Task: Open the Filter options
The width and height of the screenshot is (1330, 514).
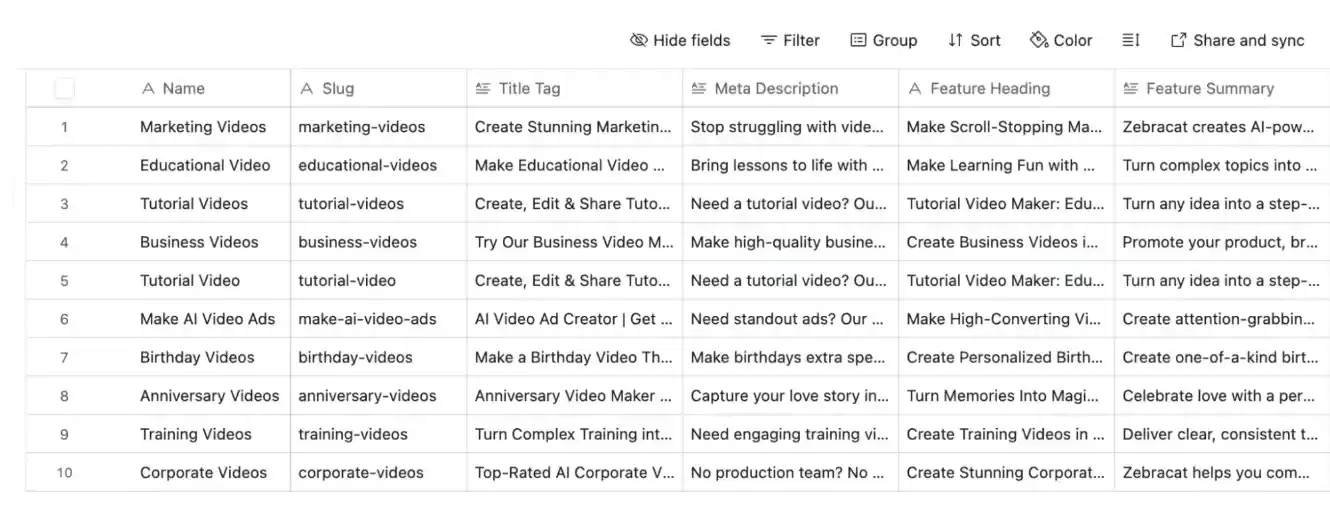Action: point(790,40)
